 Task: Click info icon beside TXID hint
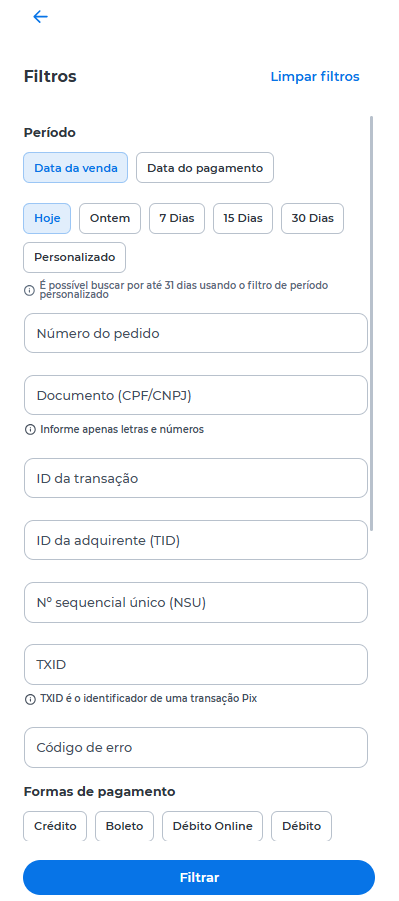tap(30, 699)
